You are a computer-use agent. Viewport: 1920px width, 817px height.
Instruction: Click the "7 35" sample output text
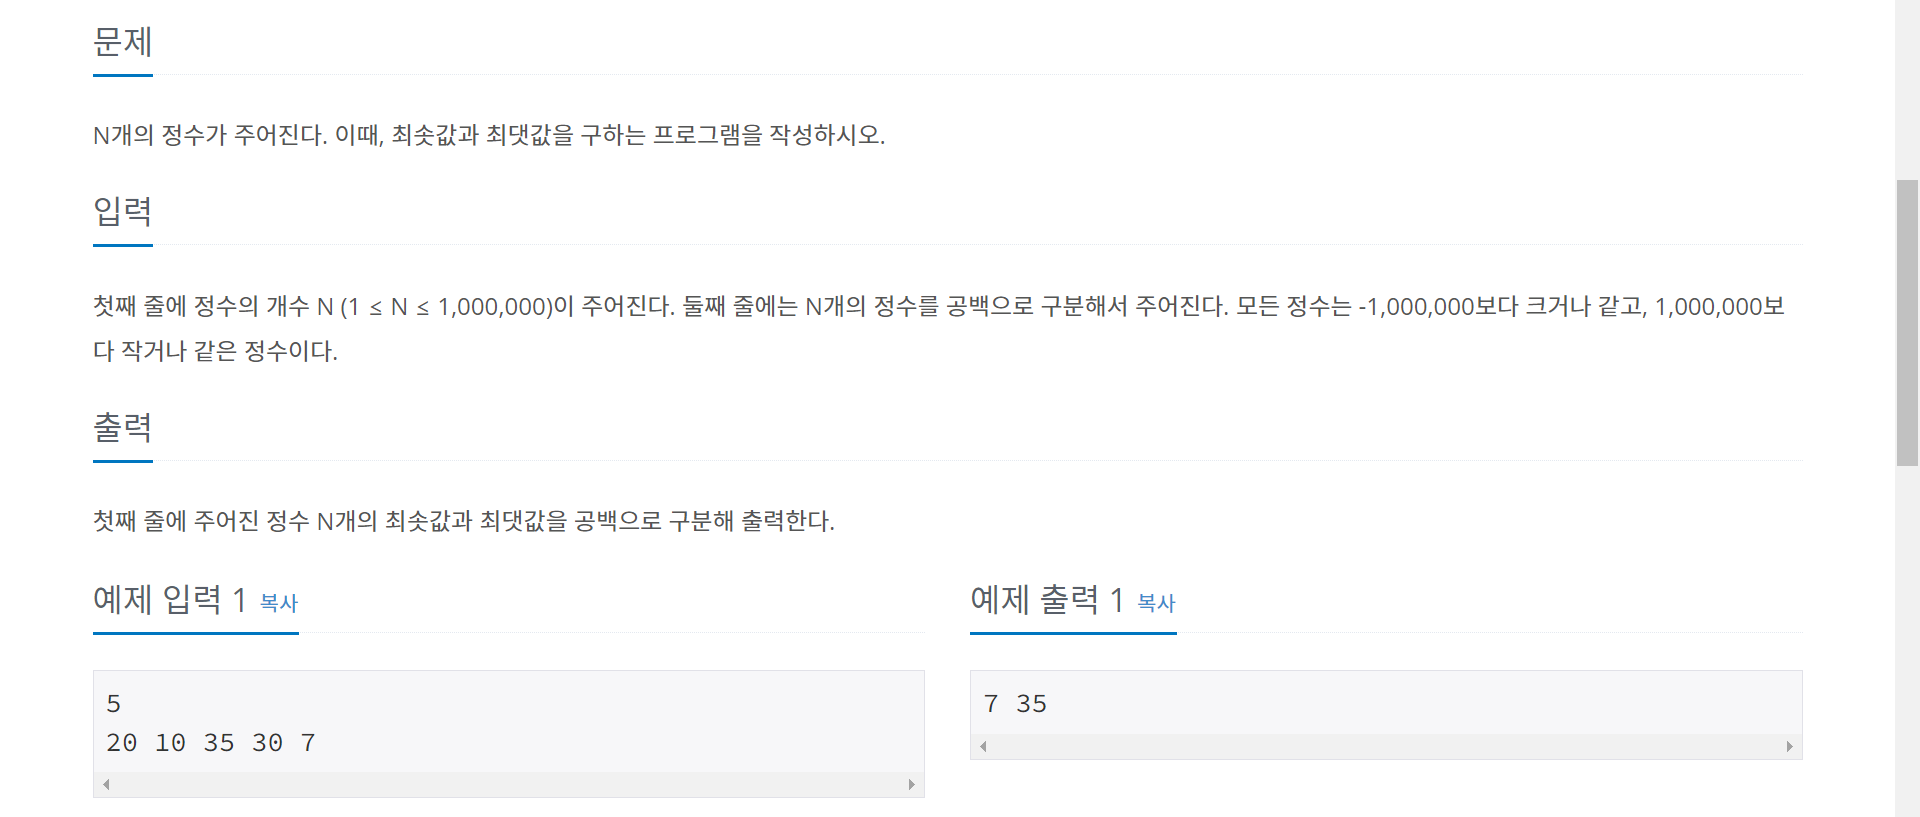1015,704
